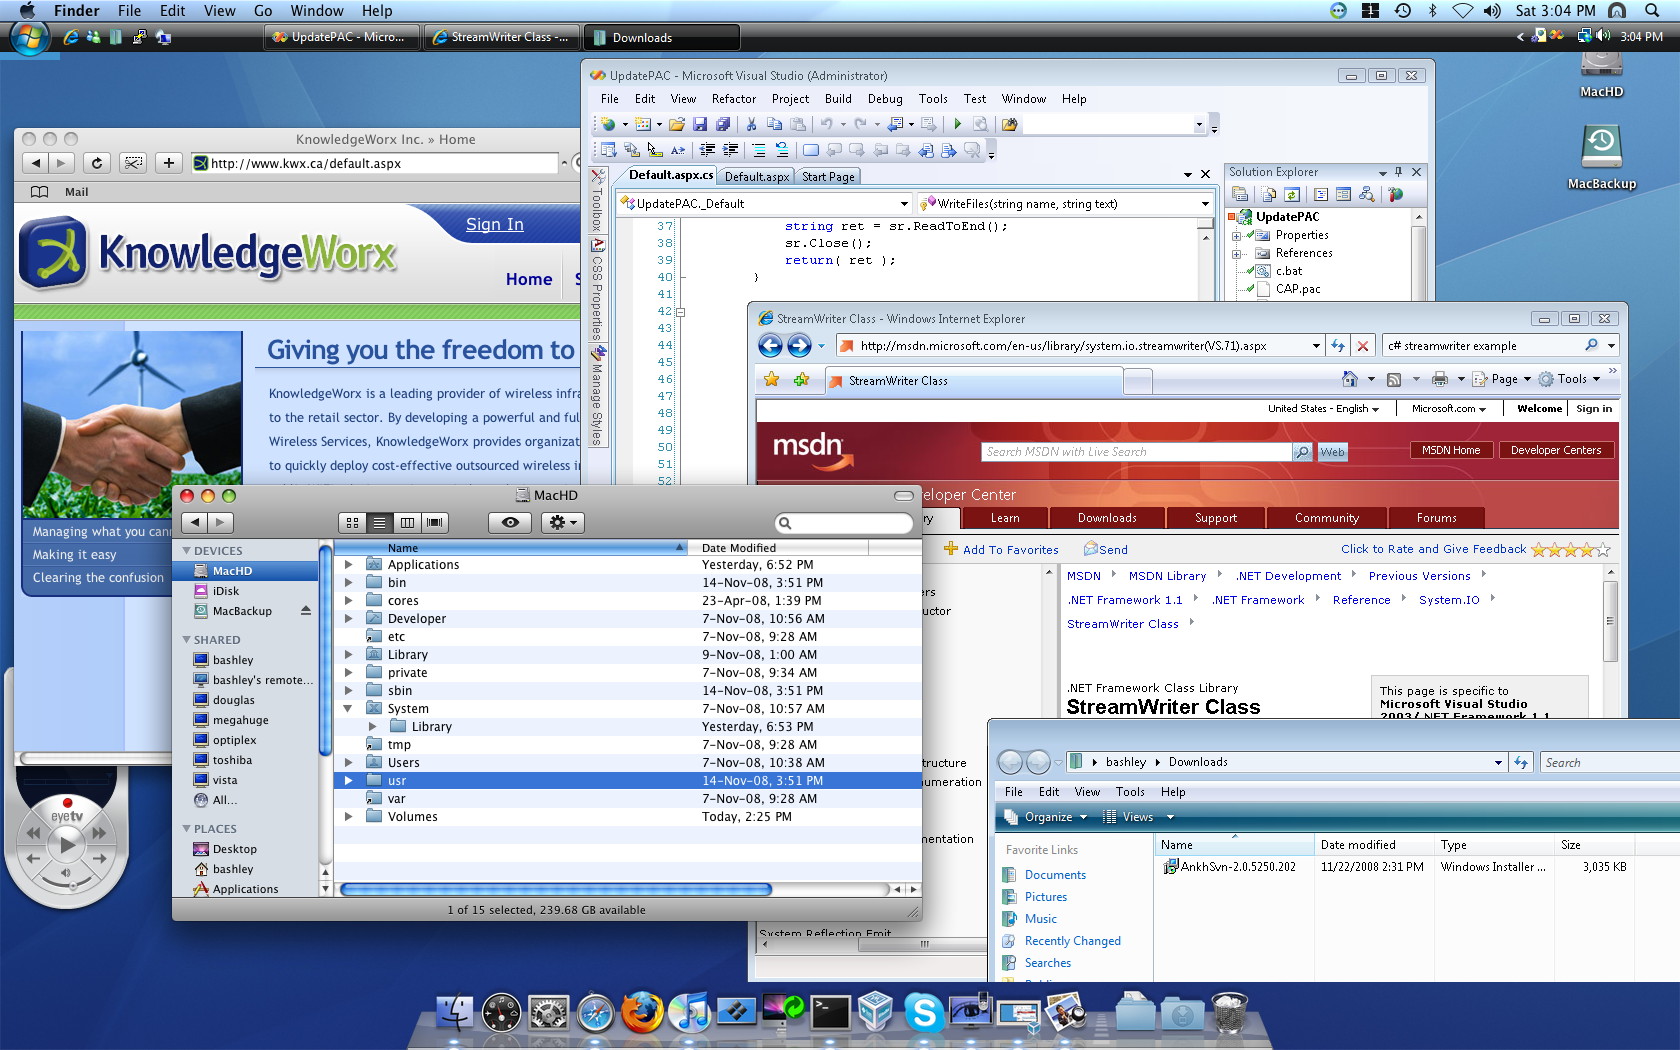The image size is (1680, 1050).
Task: Start debugging with green play icon
Action: tap(957, 124)
